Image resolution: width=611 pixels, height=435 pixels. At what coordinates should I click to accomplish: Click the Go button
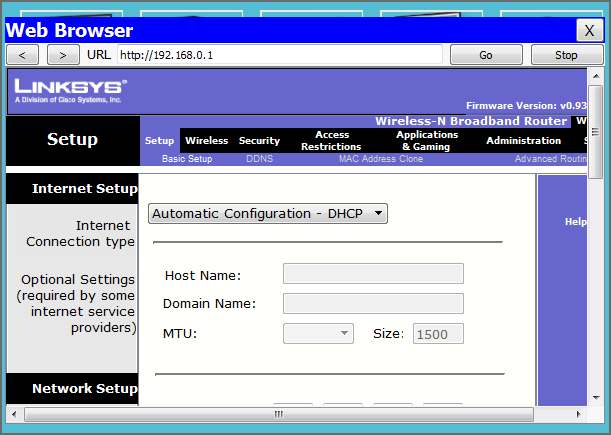coord(486,55)
